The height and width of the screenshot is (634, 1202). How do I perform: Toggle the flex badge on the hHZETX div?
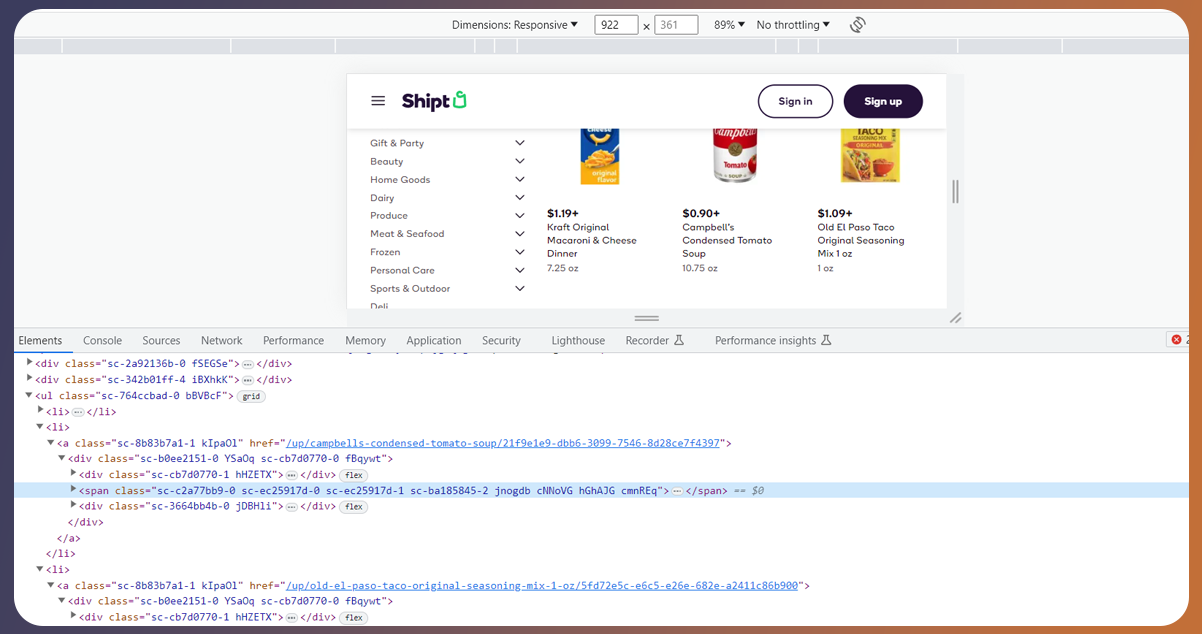point(353,475)
